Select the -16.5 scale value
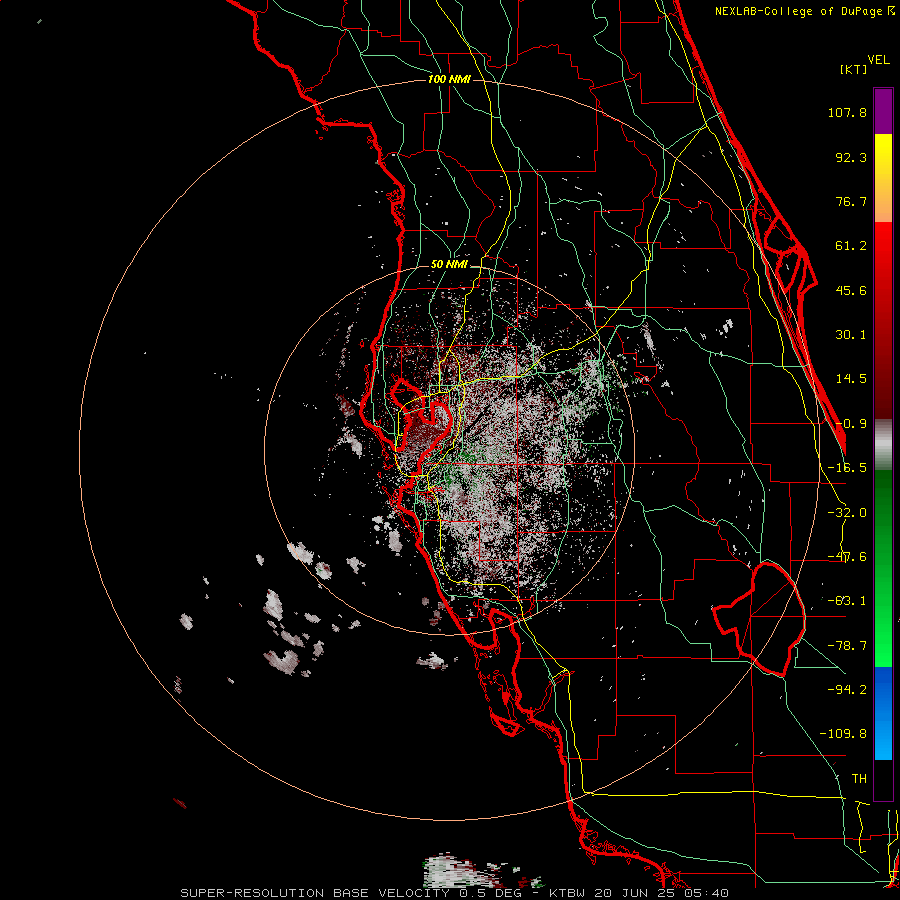The image size is (900, 900). [847, 468]
